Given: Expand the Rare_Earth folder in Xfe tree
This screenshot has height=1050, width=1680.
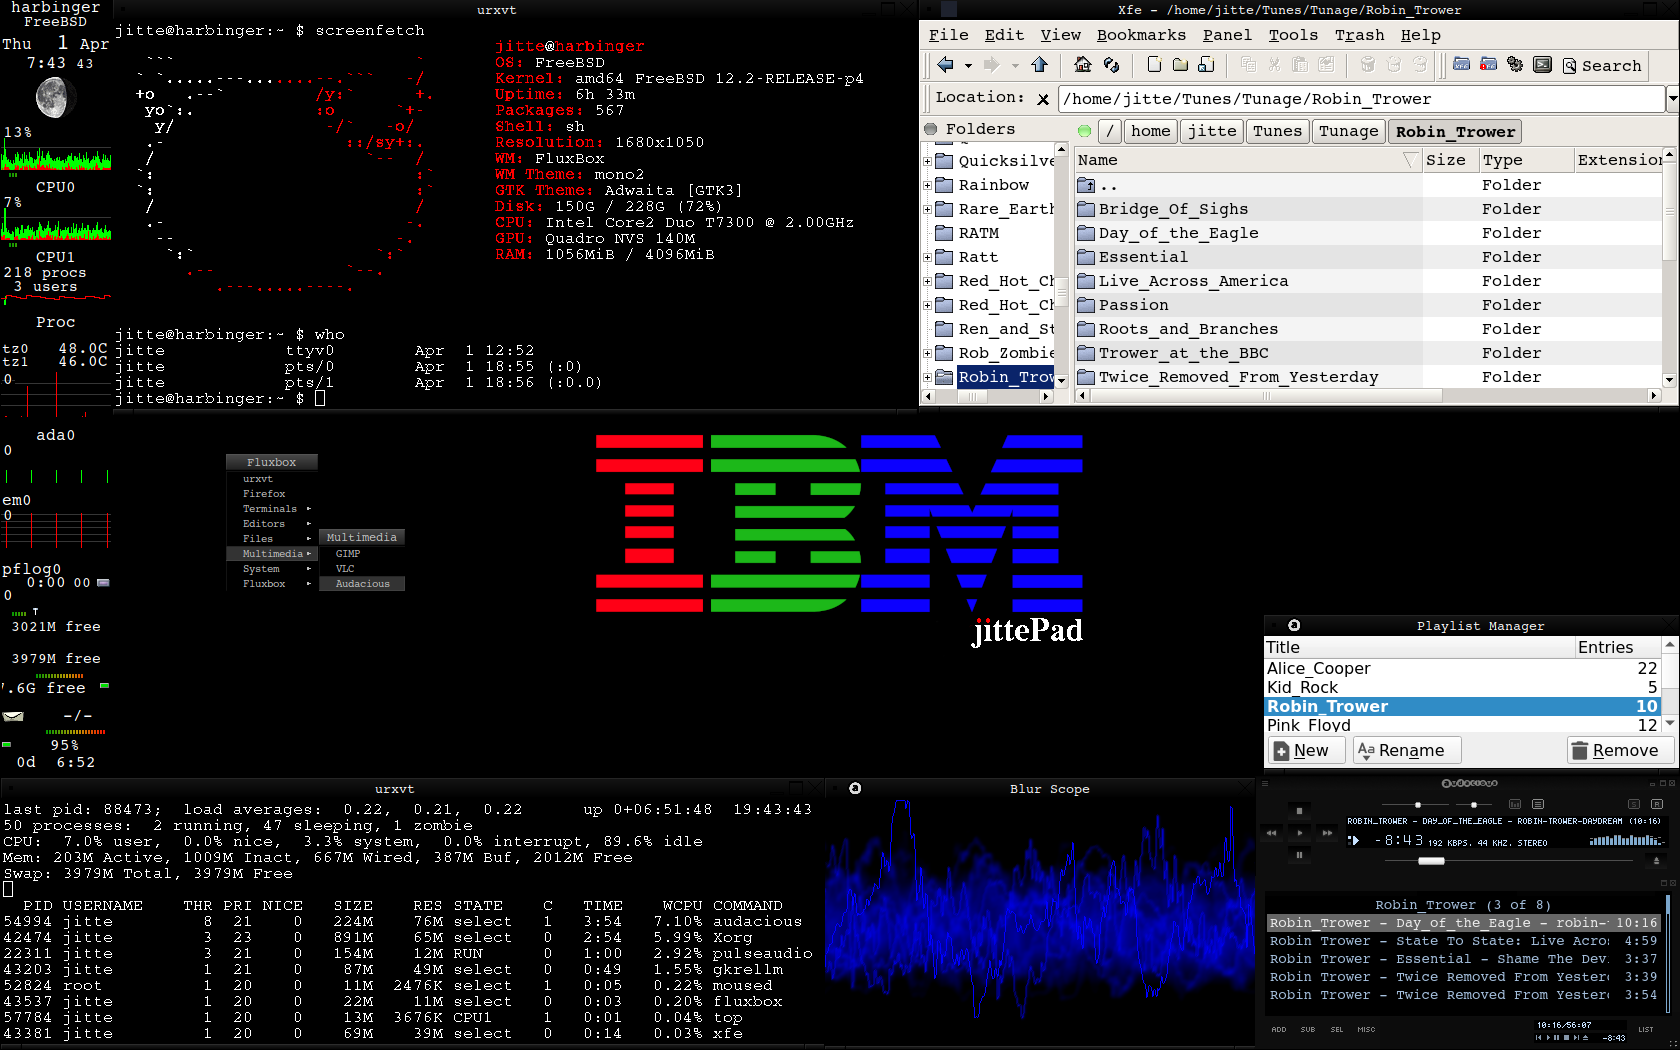Looking at the screenshot, I should (x=927, y=209).
